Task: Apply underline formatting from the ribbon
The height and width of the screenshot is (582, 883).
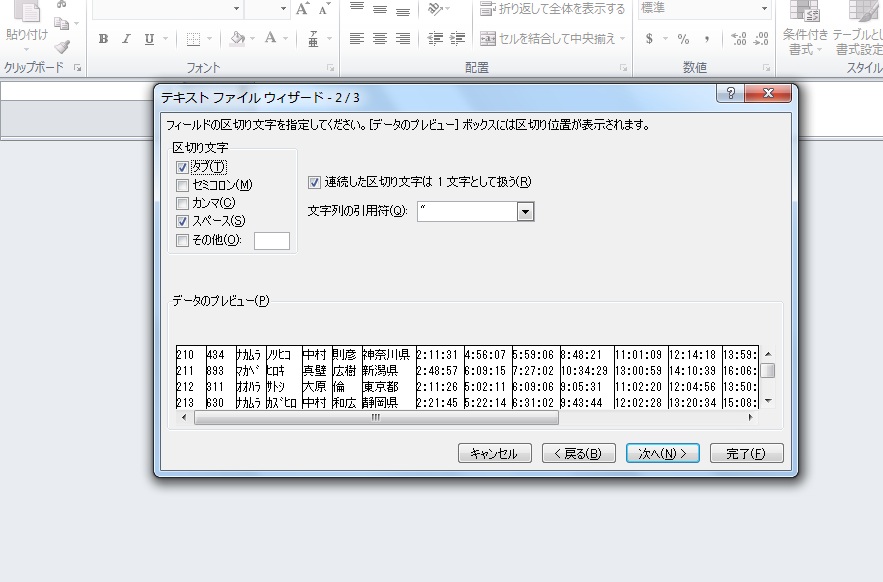Action: [x=149, y=39]
